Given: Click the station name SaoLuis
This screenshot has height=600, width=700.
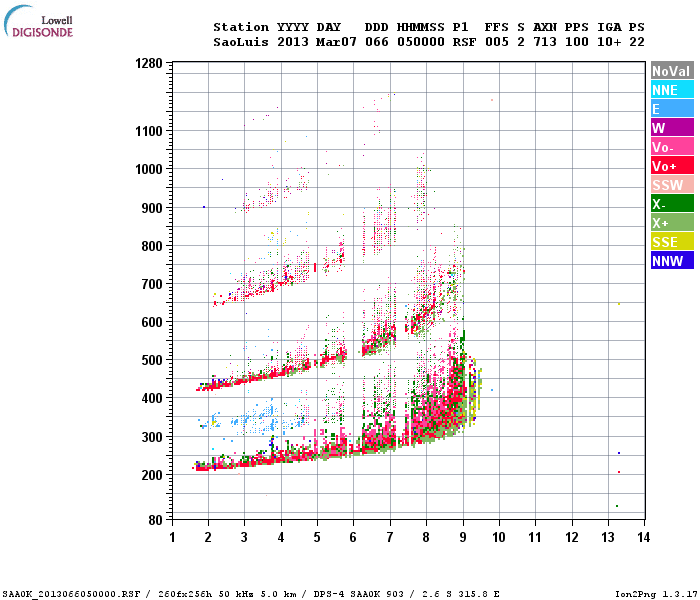Looking at the screenshot, I should [x=241, y=42].
